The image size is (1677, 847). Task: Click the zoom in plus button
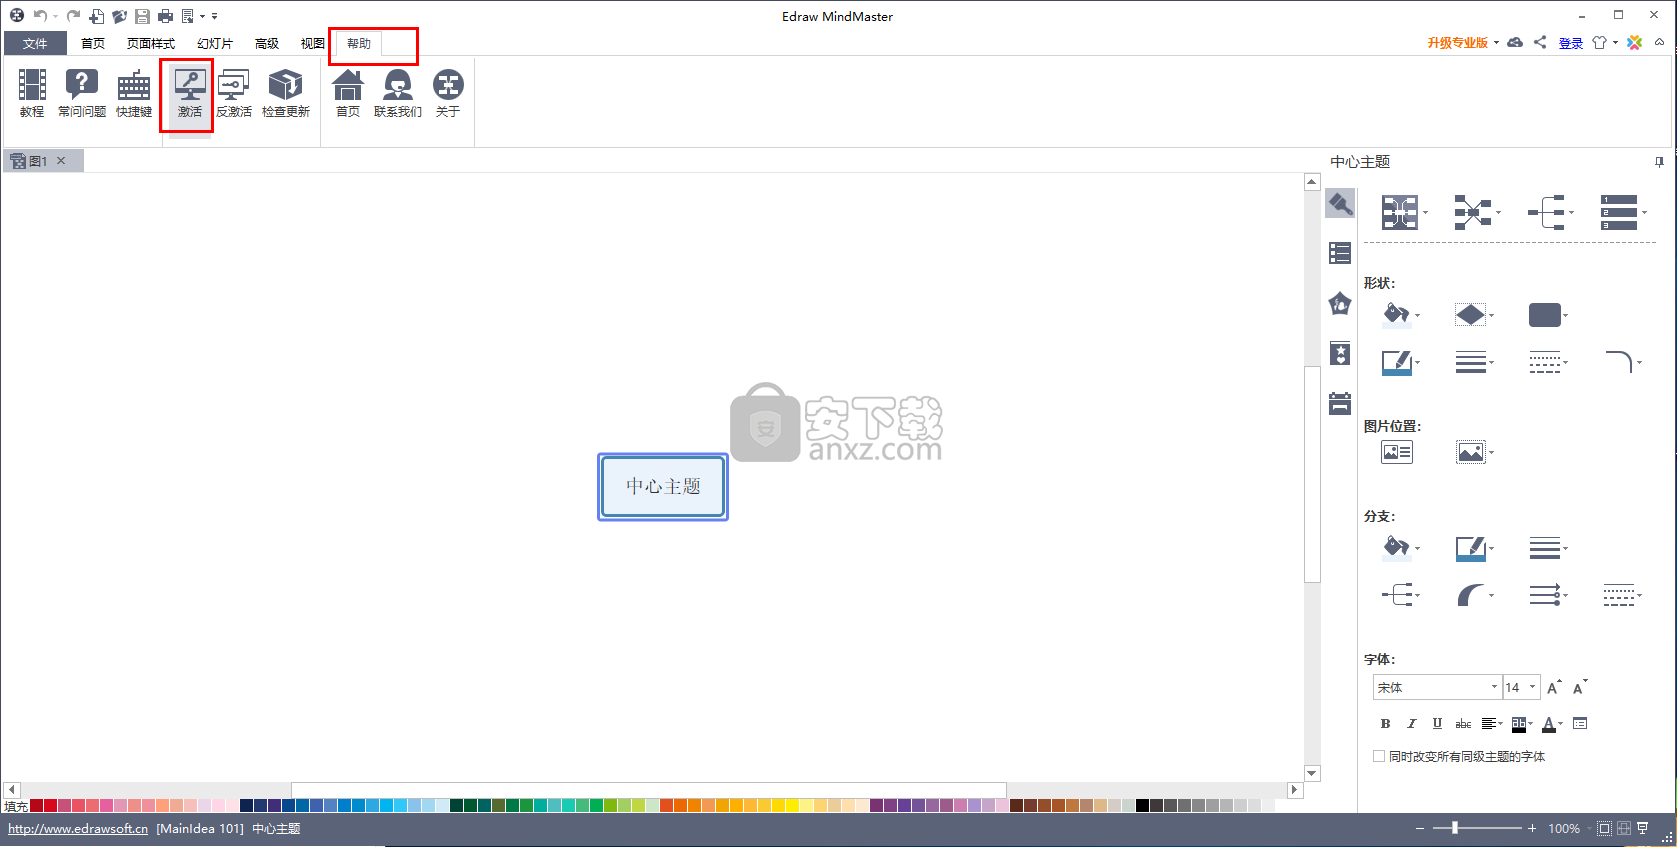click(1532, 828)
